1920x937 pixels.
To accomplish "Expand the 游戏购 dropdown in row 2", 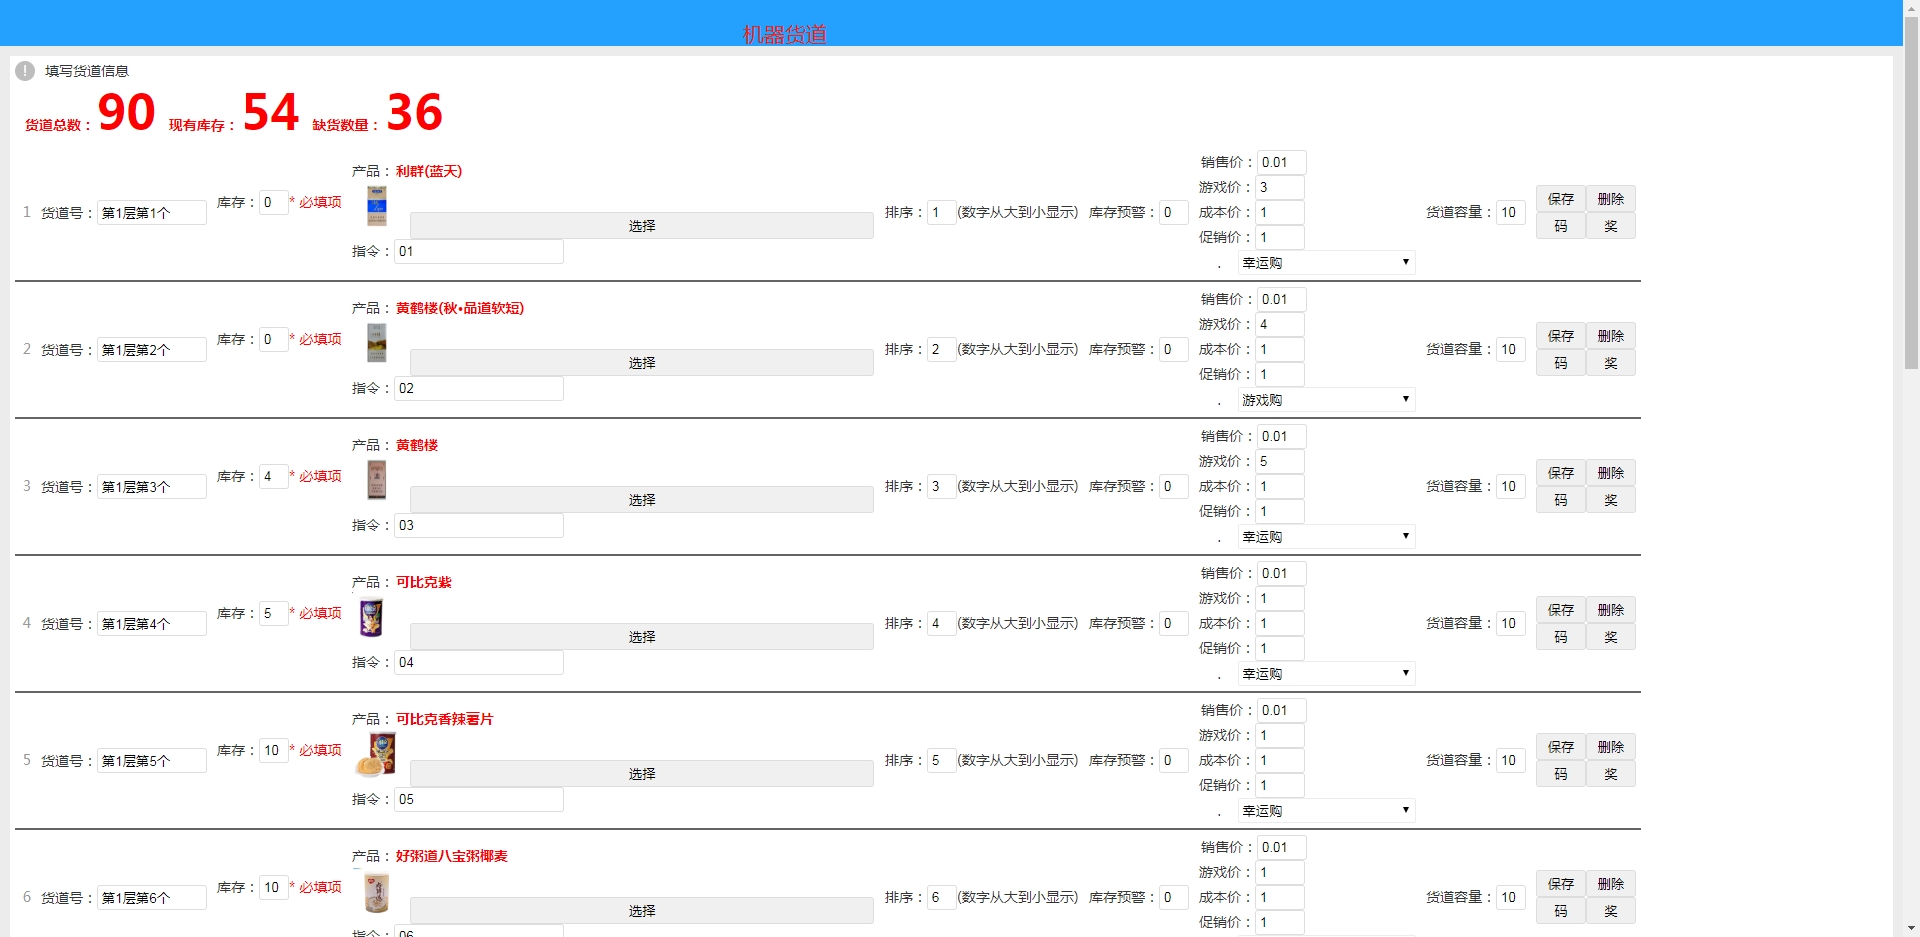I will (1326, 400).
